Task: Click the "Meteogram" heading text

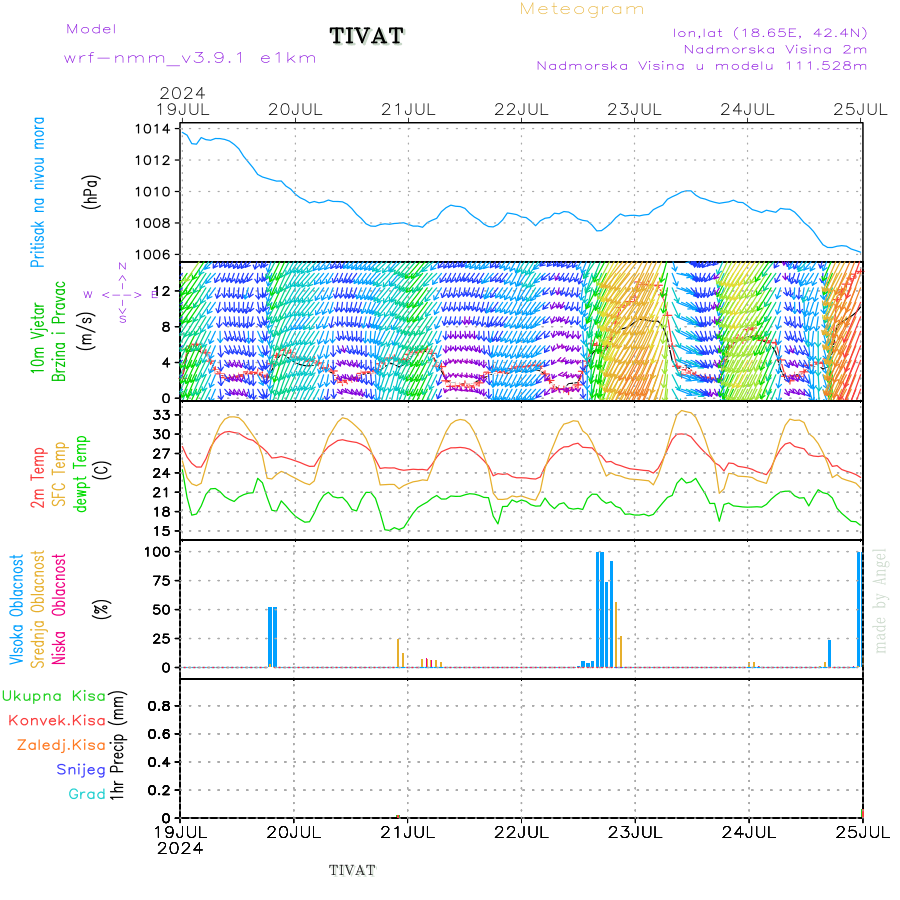Action: pos(581,9)
